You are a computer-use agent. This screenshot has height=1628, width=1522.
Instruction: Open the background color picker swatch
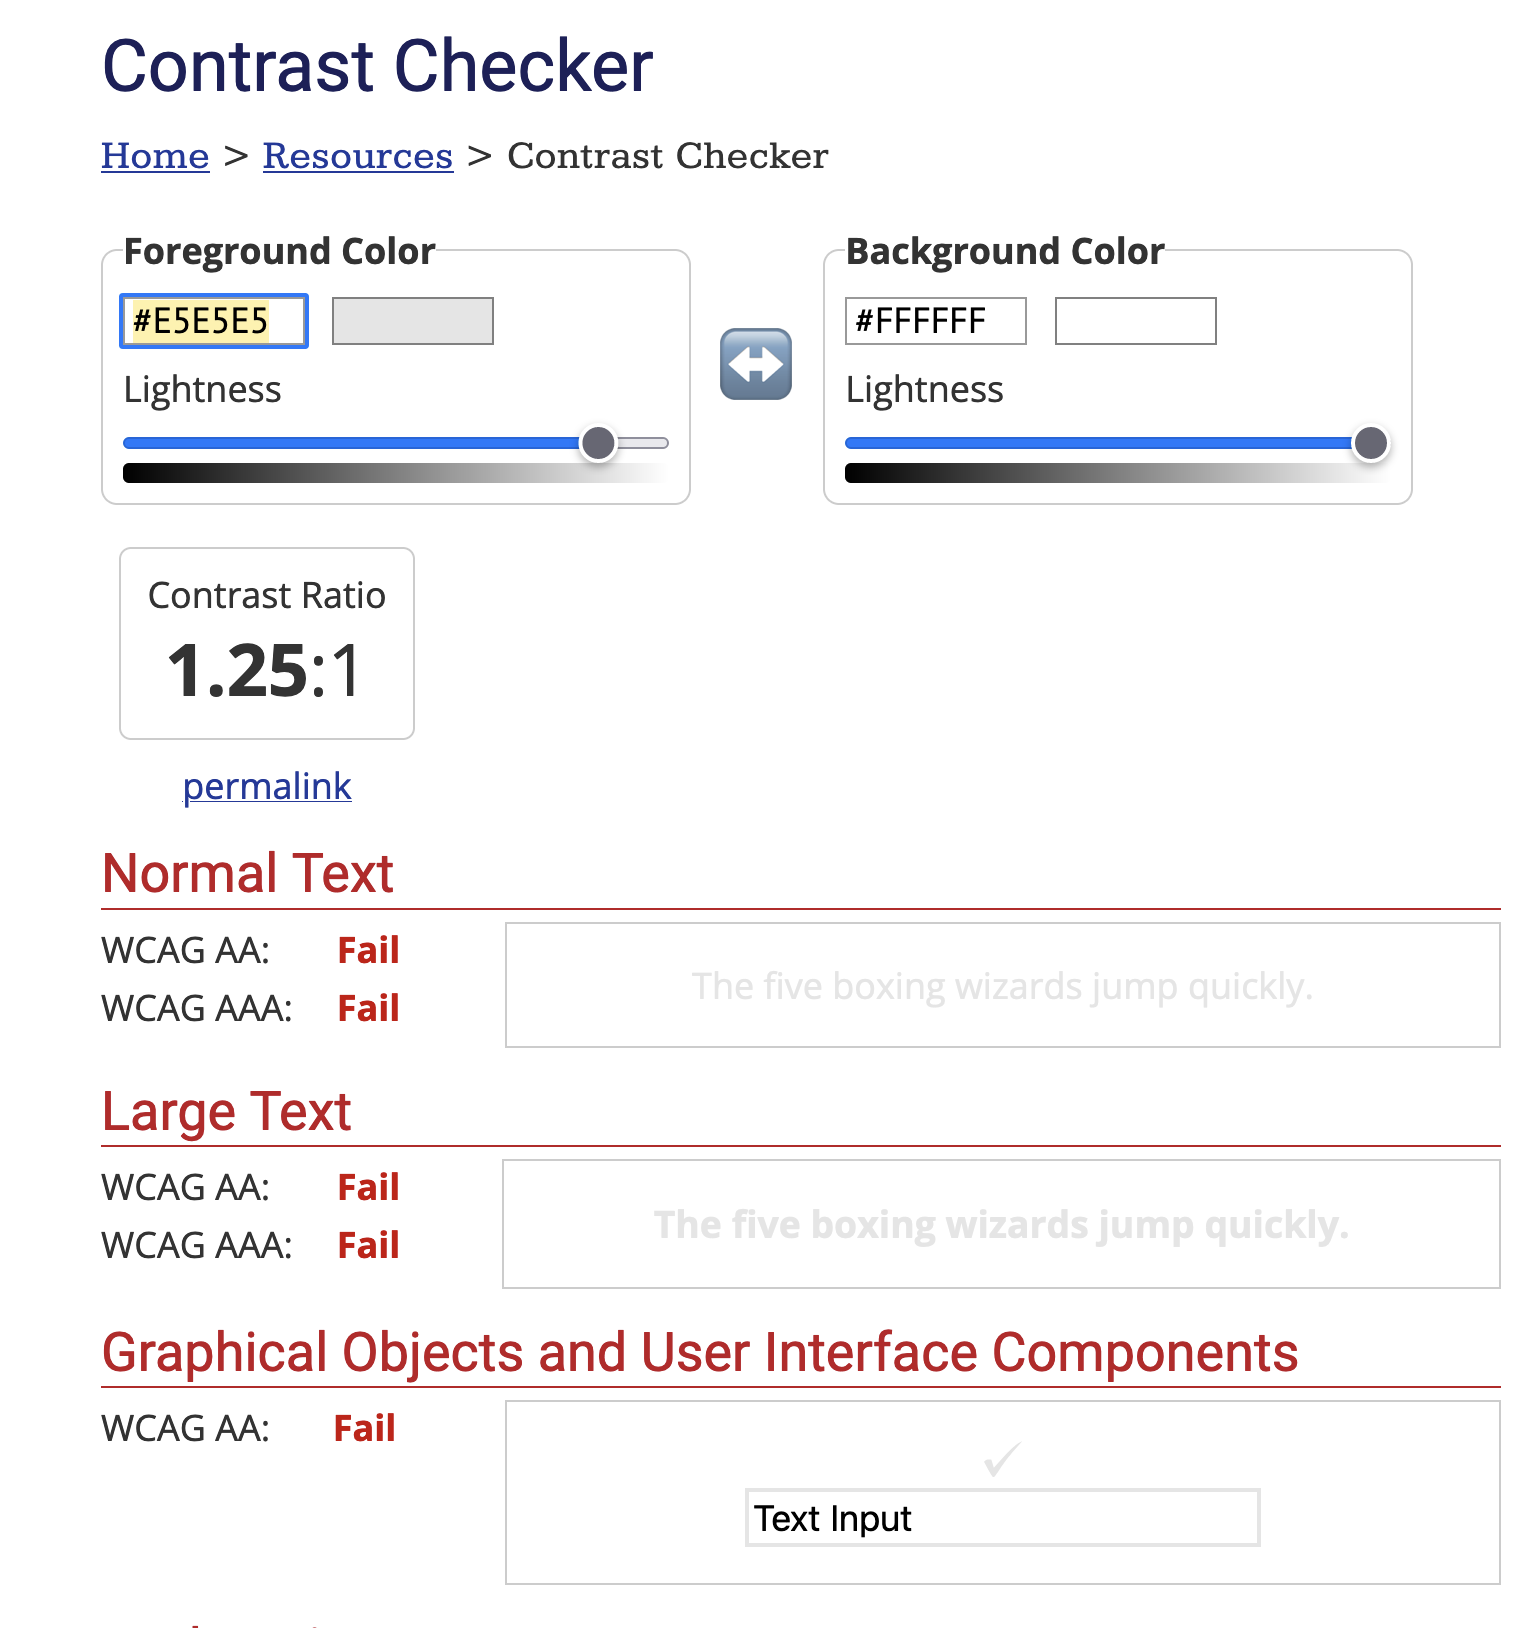tap(1134, 320)
